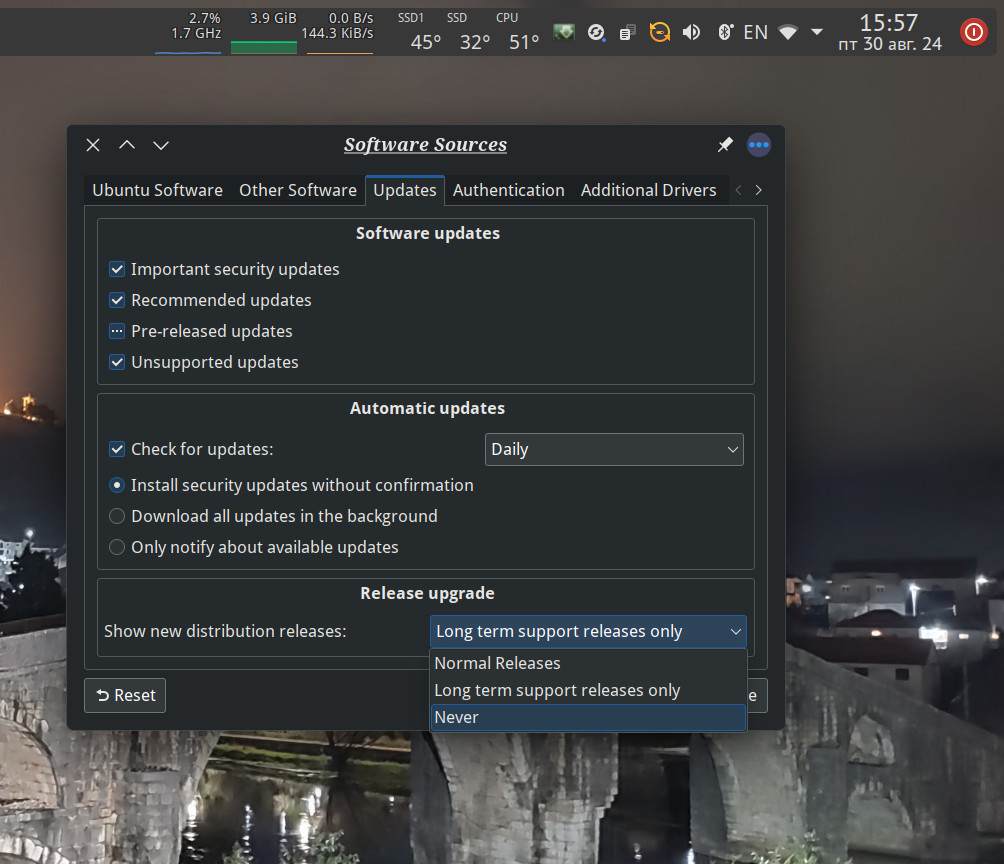Click the window shade-up arrow icon
This screenshot has width=1004, height=864.
click(x=127, y=145)
